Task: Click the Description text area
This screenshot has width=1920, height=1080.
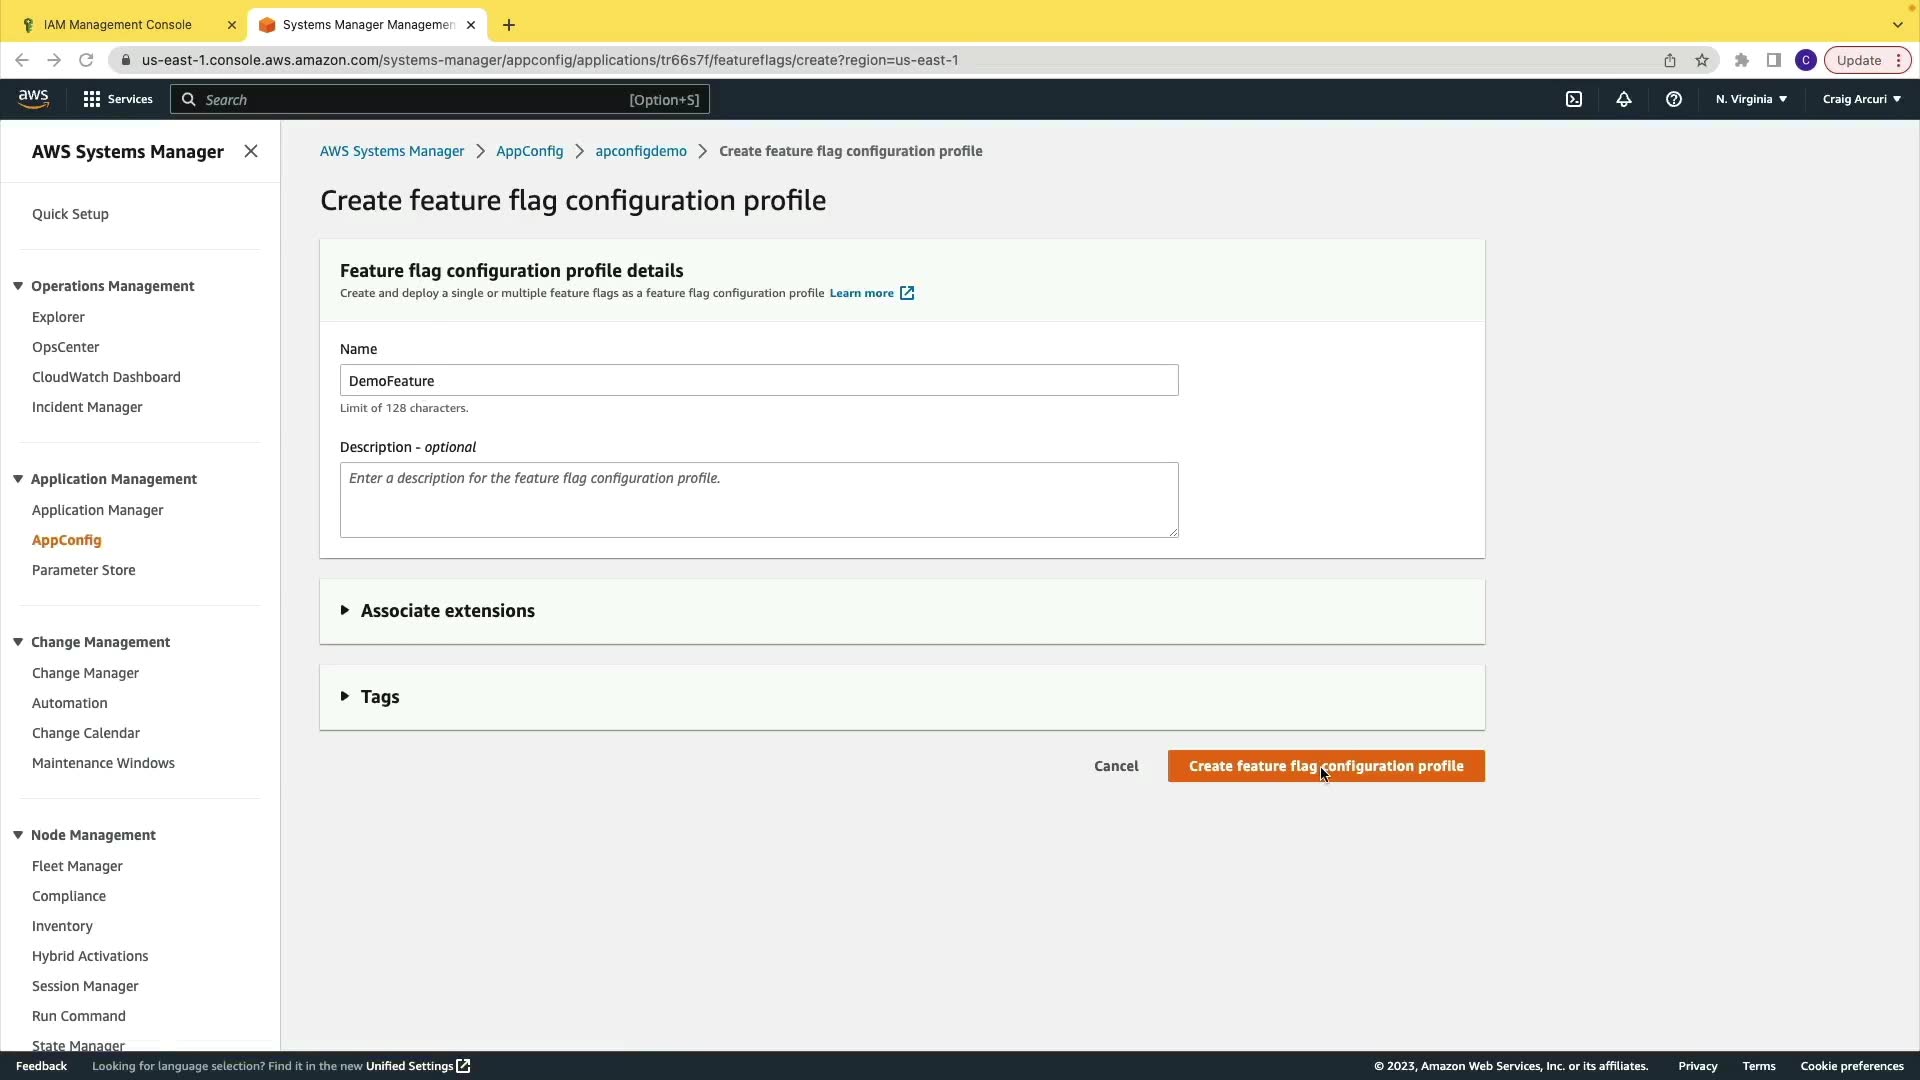Action: coord(759,500)
